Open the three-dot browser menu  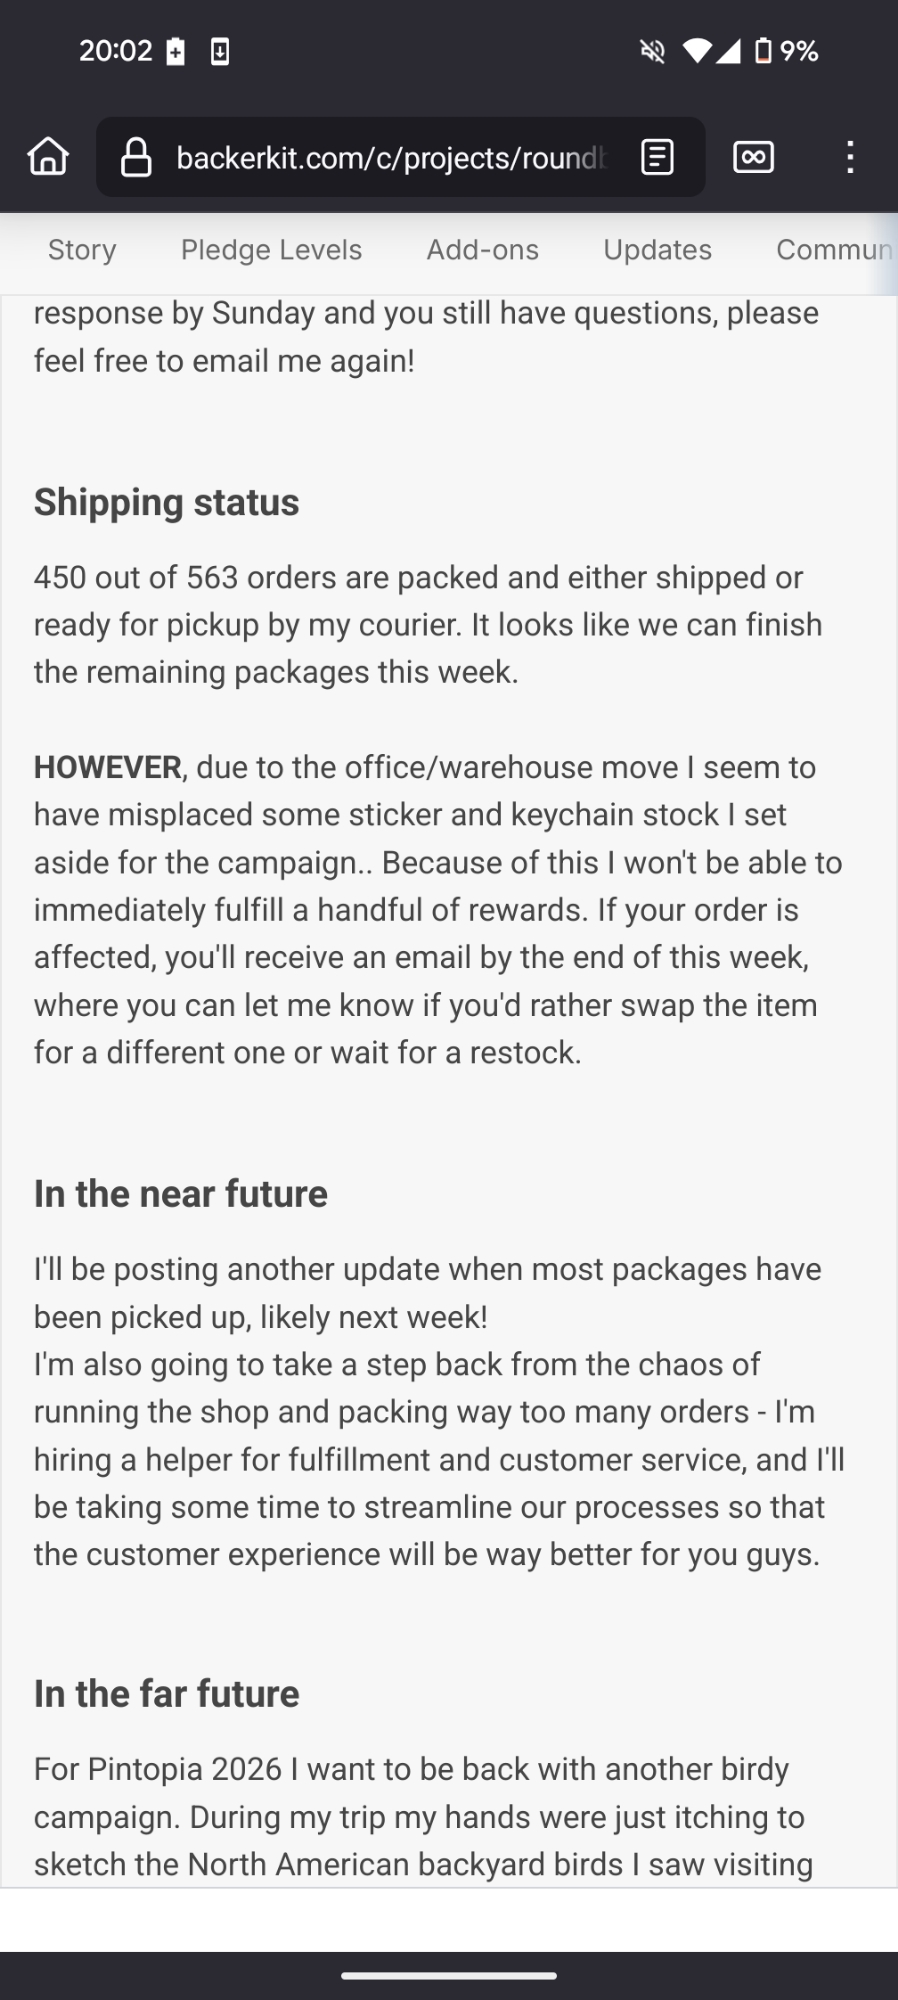850,157
